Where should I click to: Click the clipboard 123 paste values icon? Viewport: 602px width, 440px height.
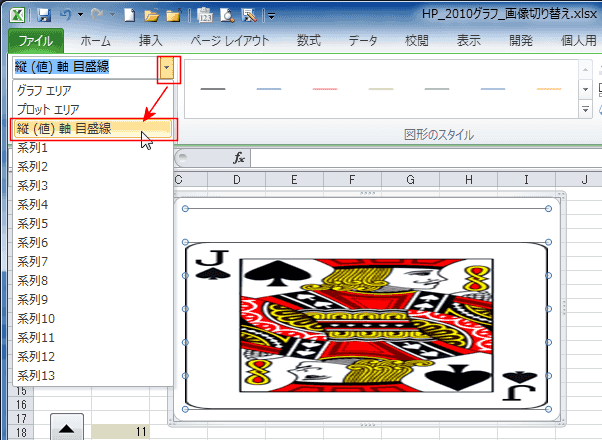coord(205,15)
